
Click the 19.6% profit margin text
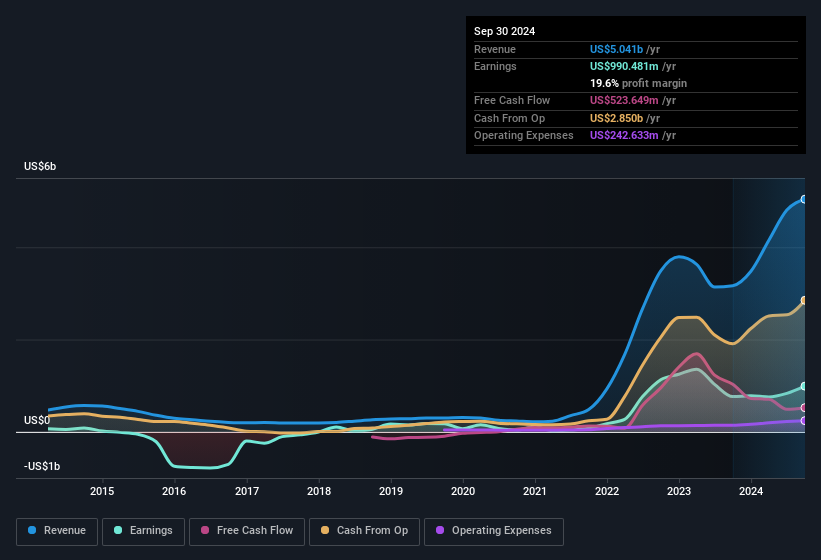point(638,83)
